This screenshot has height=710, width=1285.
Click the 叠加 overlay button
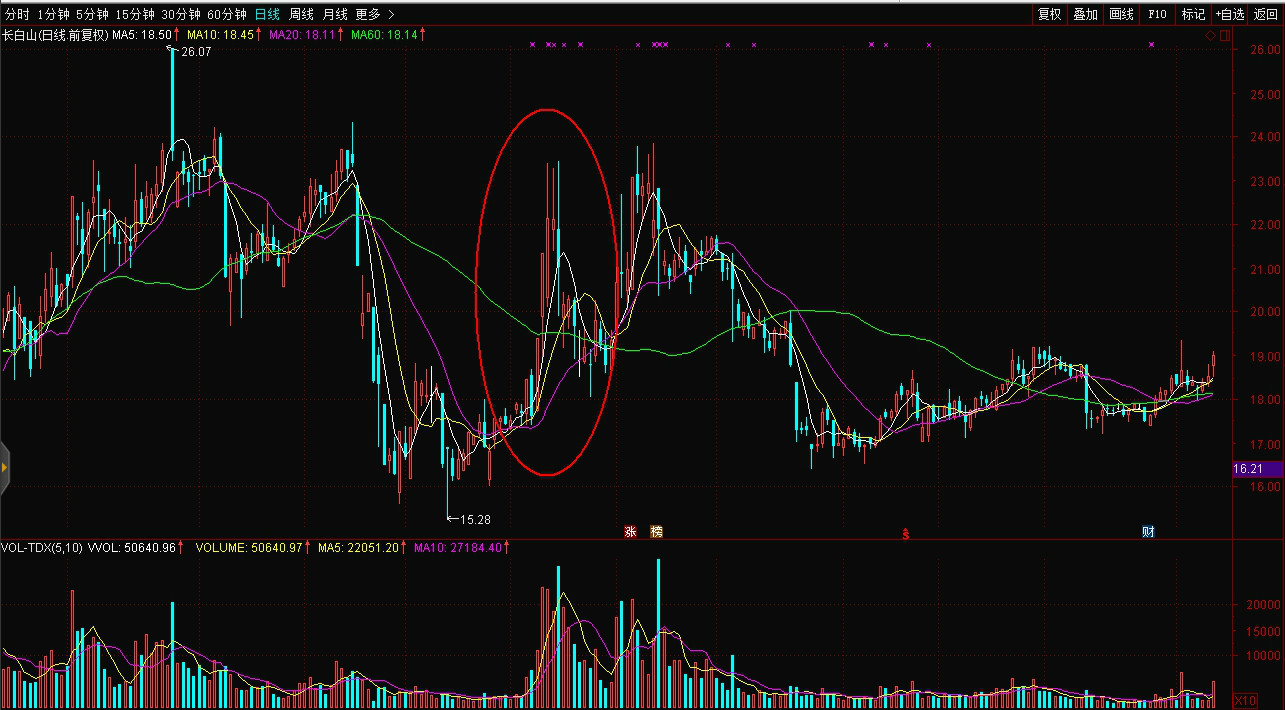click(1085, 14)
